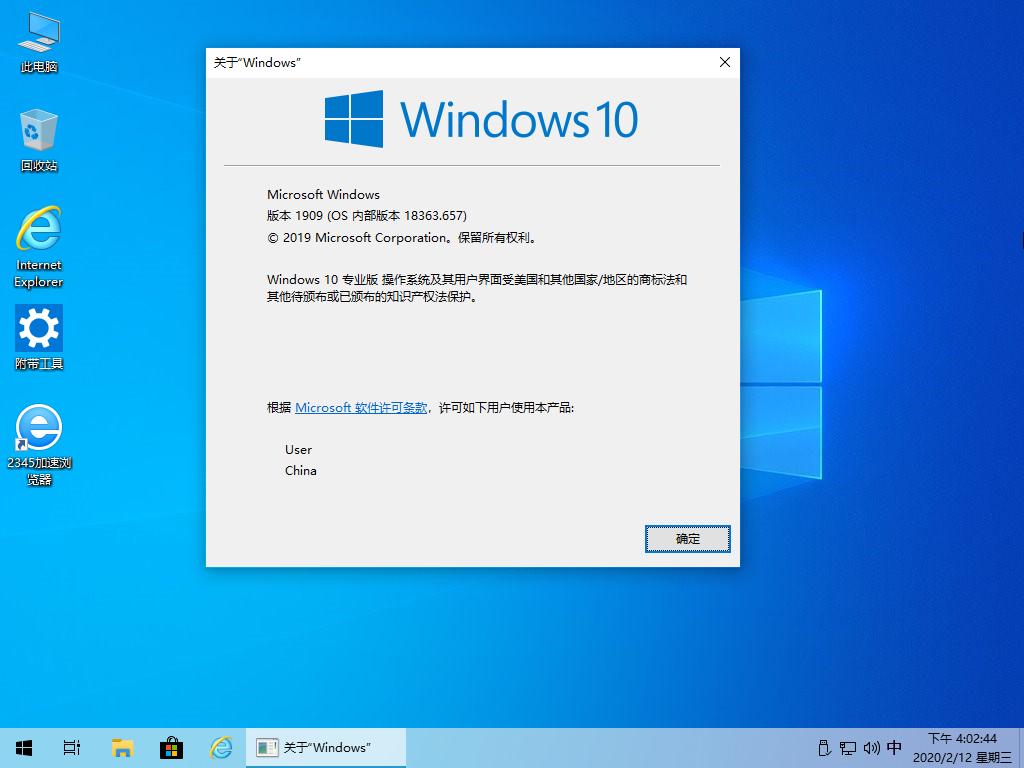
Task: Click the "Windows 10 专业版" description paragraph
Action: [477, 288]
